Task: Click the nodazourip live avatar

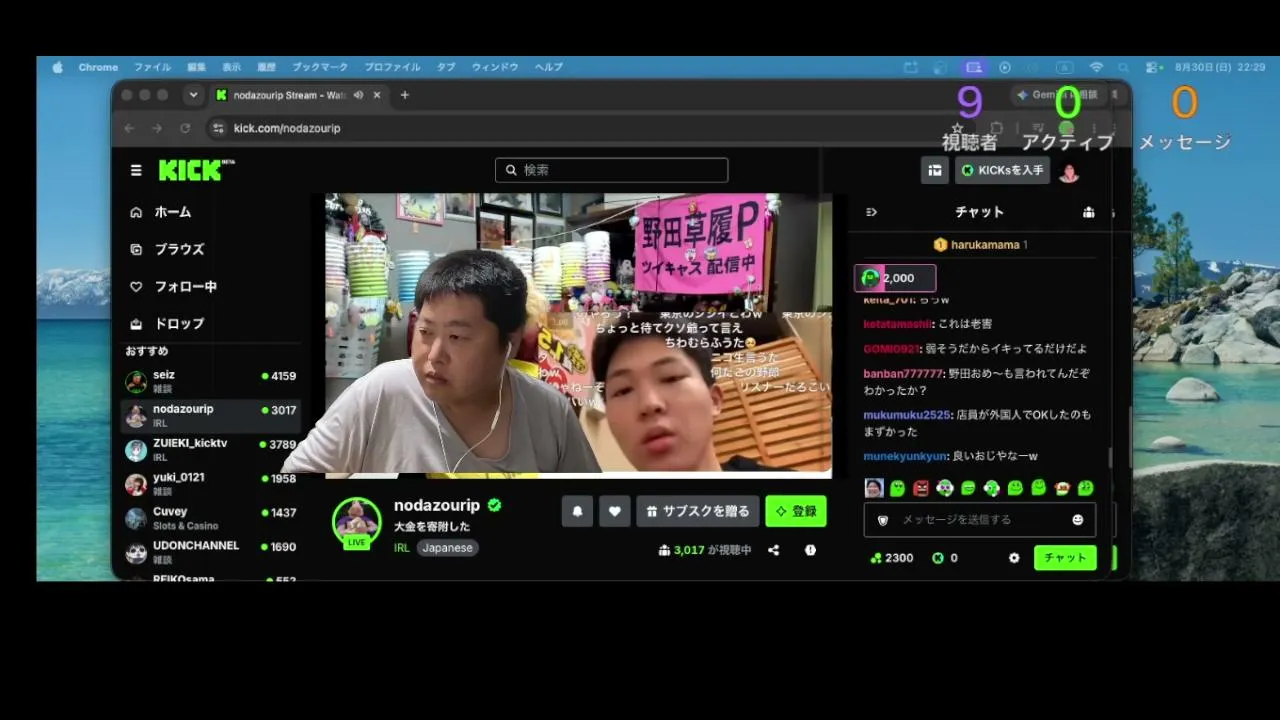Action: click(x=357, y=522)
